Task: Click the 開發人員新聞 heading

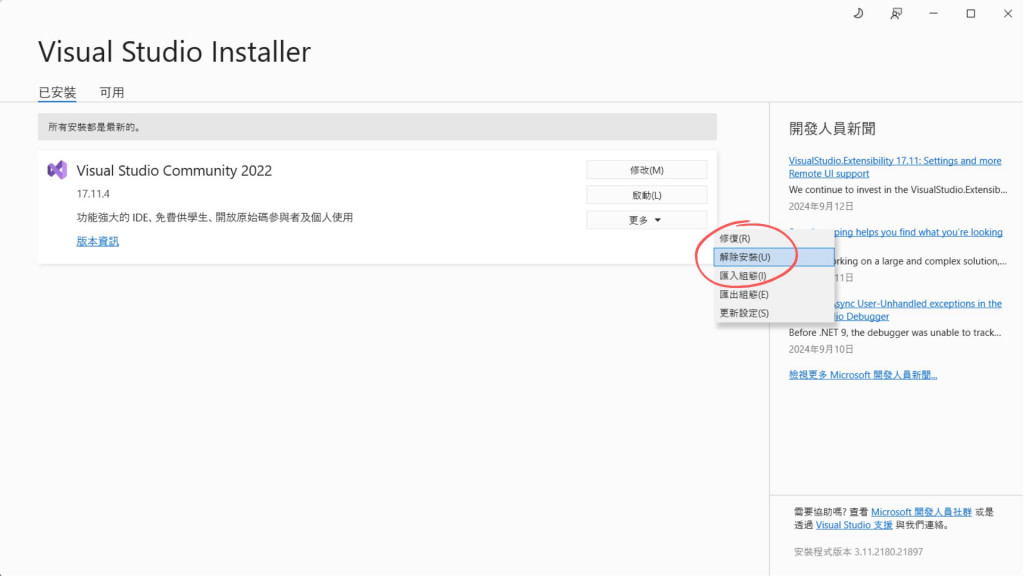Action: pos(832,129)
